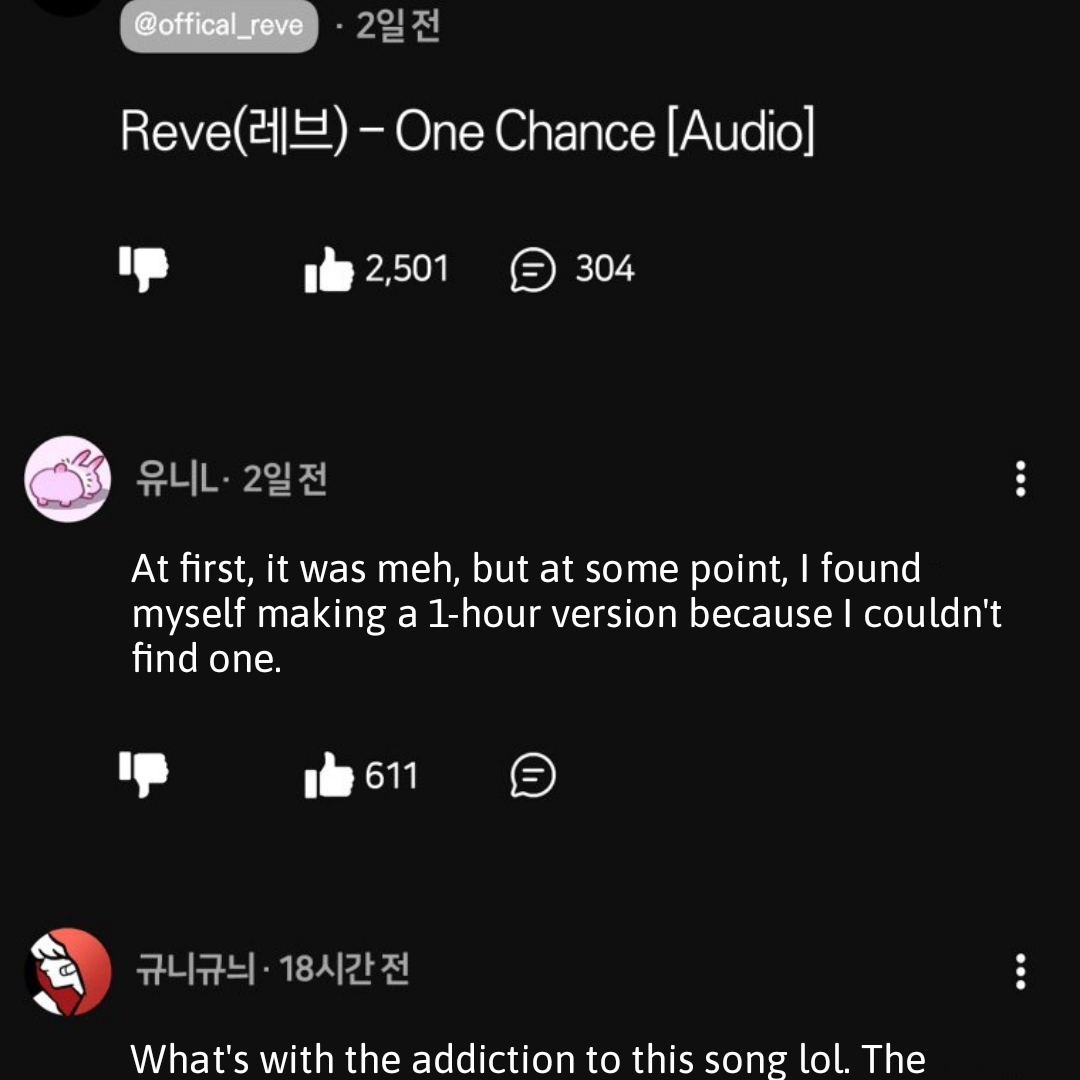Tap the 'Reve(레브) – One Chance [Audio]' title

pos(467,133)
